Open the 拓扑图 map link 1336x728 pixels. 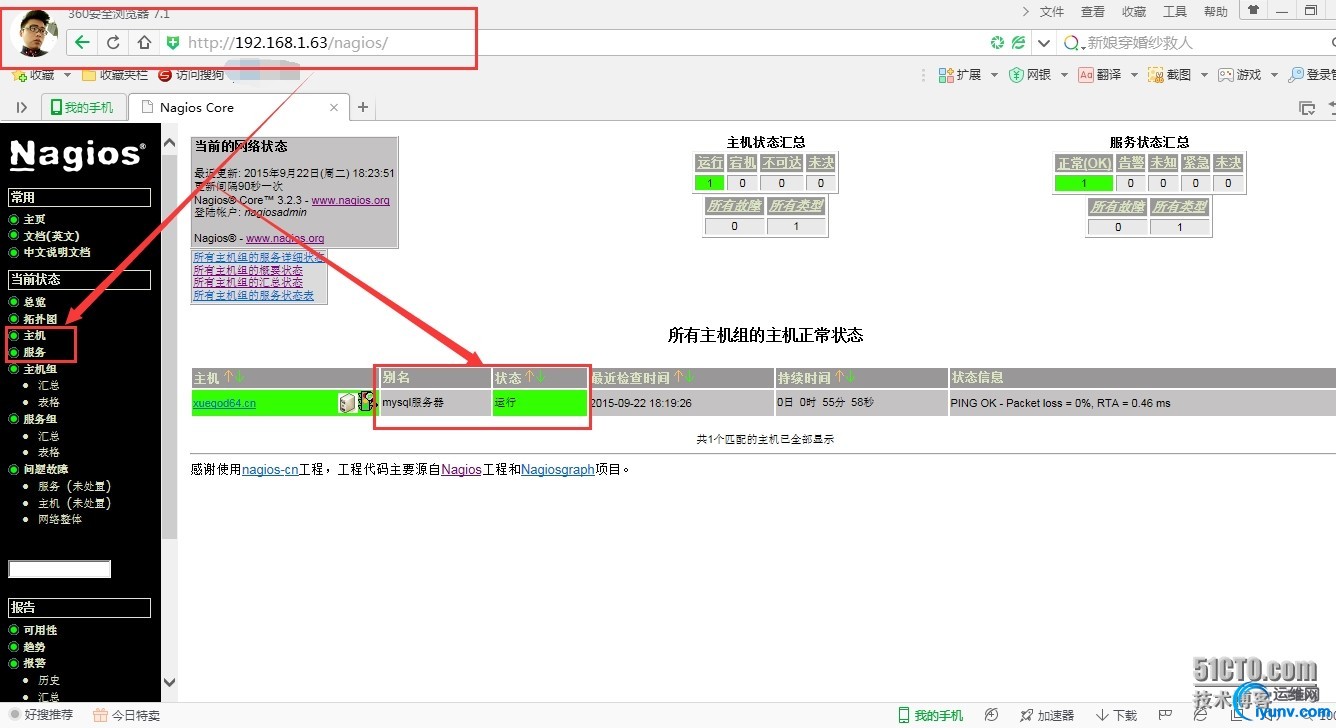click(x=41, y=319)
